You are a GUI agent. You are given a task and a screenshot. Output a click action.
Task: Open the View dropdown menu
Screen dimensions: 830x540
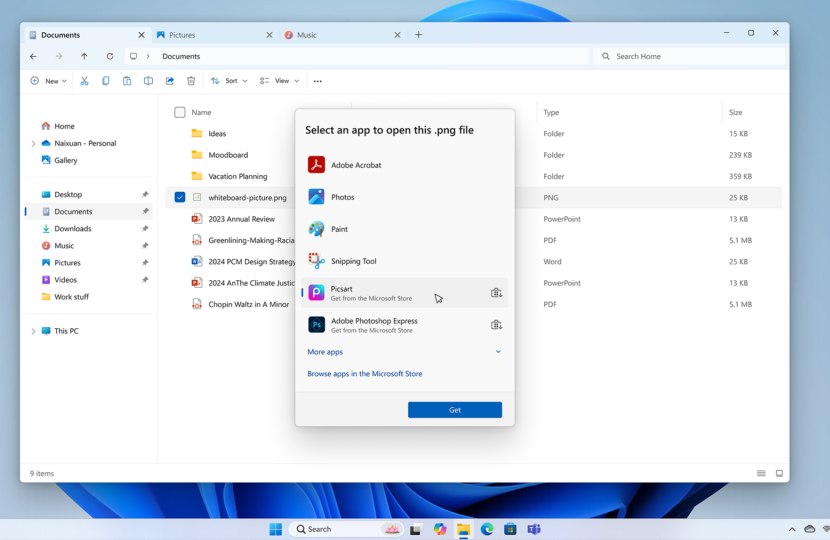279,81
